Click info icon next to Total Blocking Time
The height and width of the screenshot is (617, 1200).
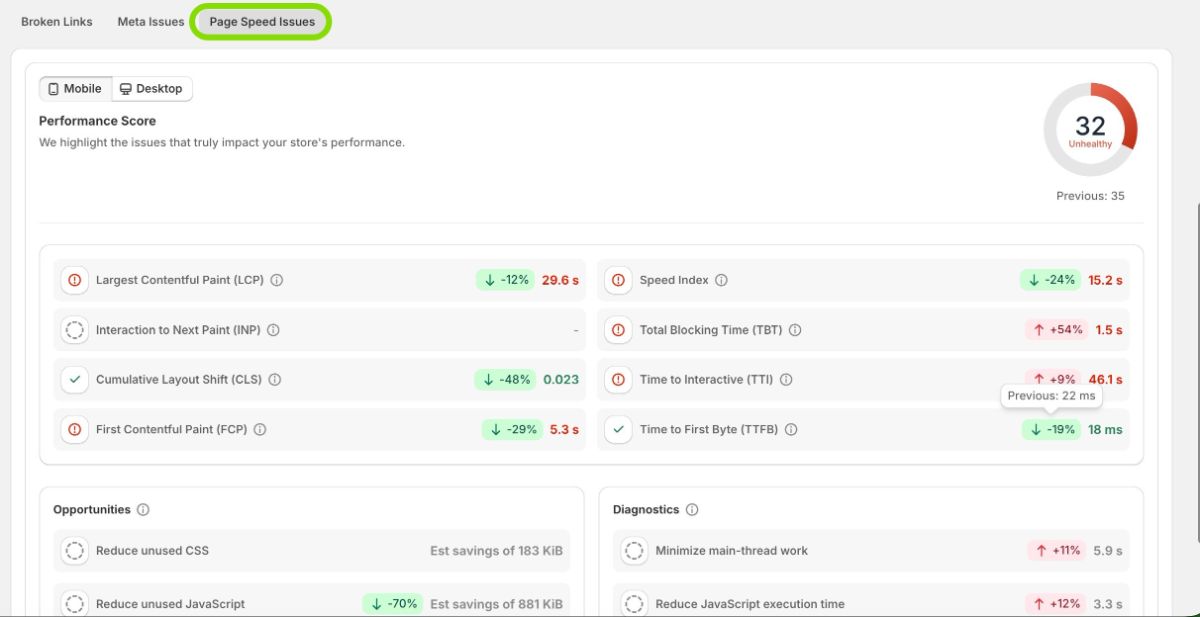tap(795, 330)
